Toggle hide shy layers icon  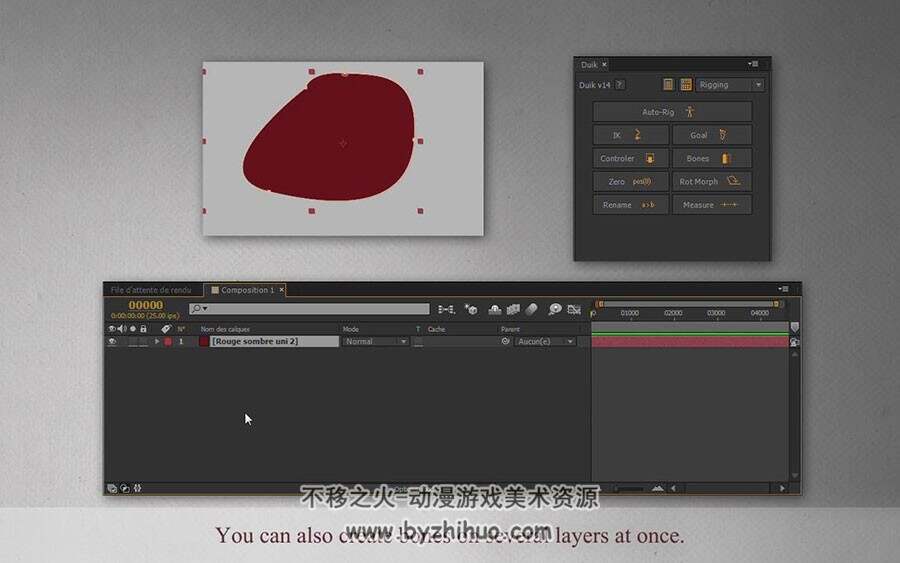[x=494, y=309]
